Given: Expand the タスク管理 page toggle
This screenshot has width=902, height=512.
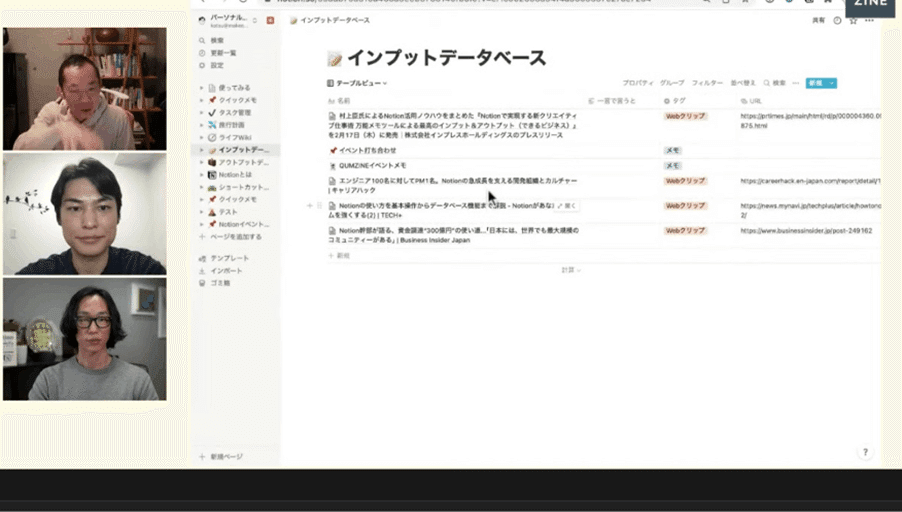Looking at the screenshot, I should coord(202,113).
